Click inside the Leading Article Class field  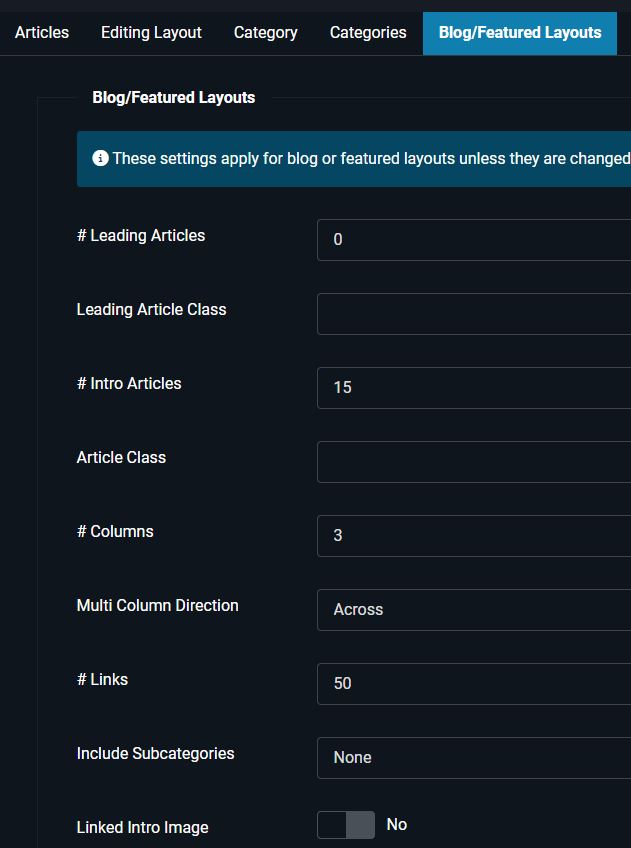[472, 313]
